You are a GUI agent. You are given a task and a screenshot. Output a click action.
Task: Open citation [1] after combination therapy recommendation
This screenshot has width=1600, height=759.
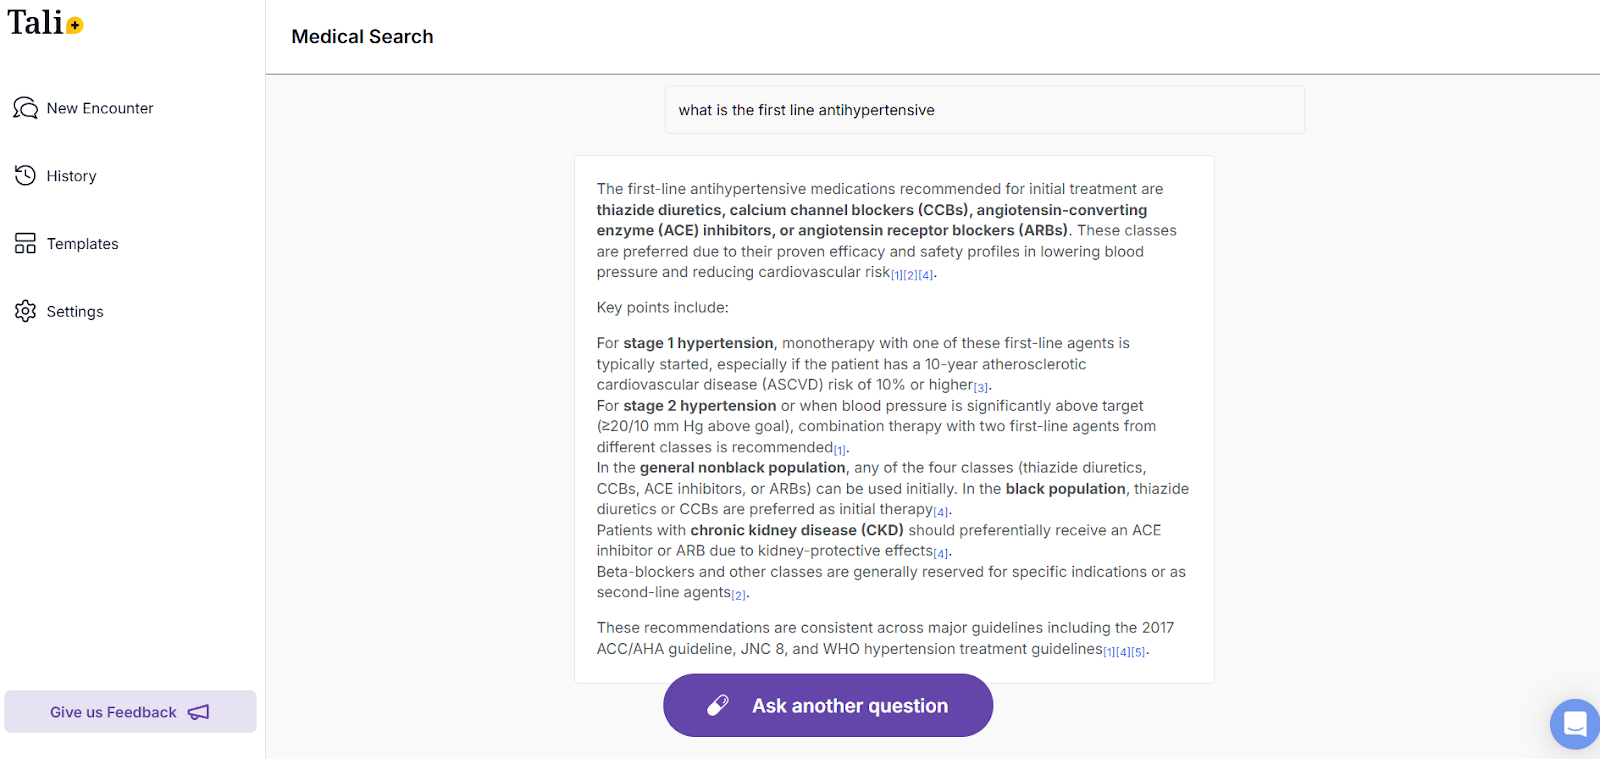(841, 449)
